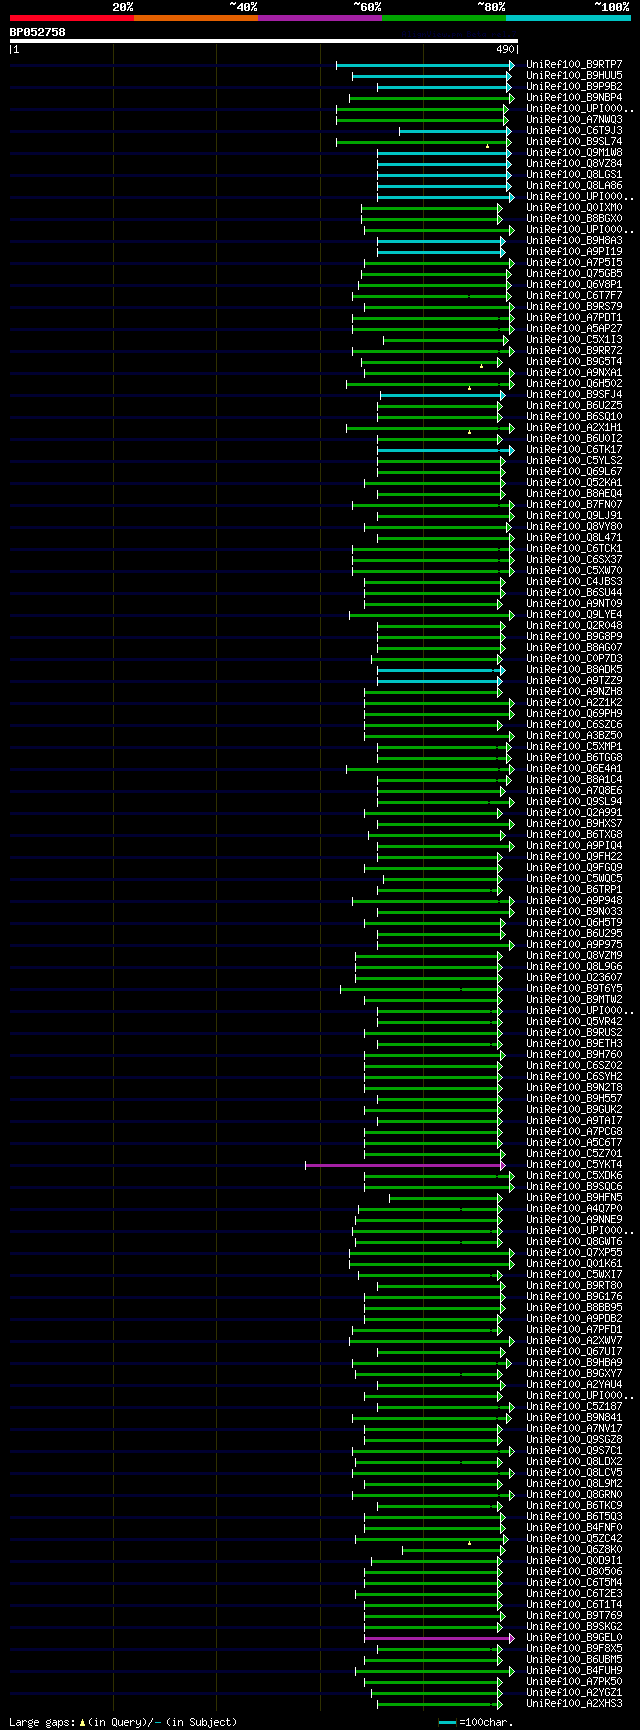Click the UniRef100_Q0IXM0 label
640x1730 pixels.
[x=574, y=207]
